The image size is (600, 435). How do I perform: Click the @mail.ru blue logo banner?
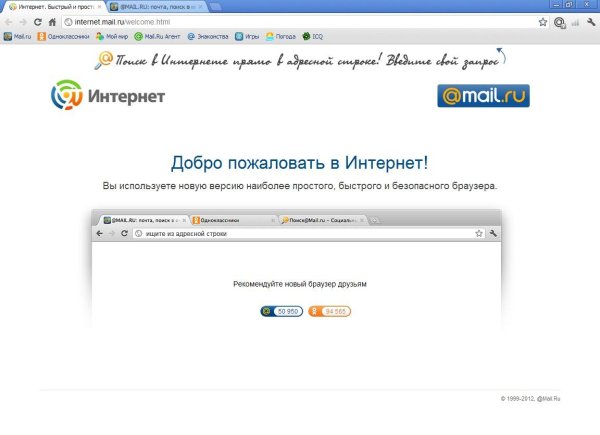click(x=483, y=96)
